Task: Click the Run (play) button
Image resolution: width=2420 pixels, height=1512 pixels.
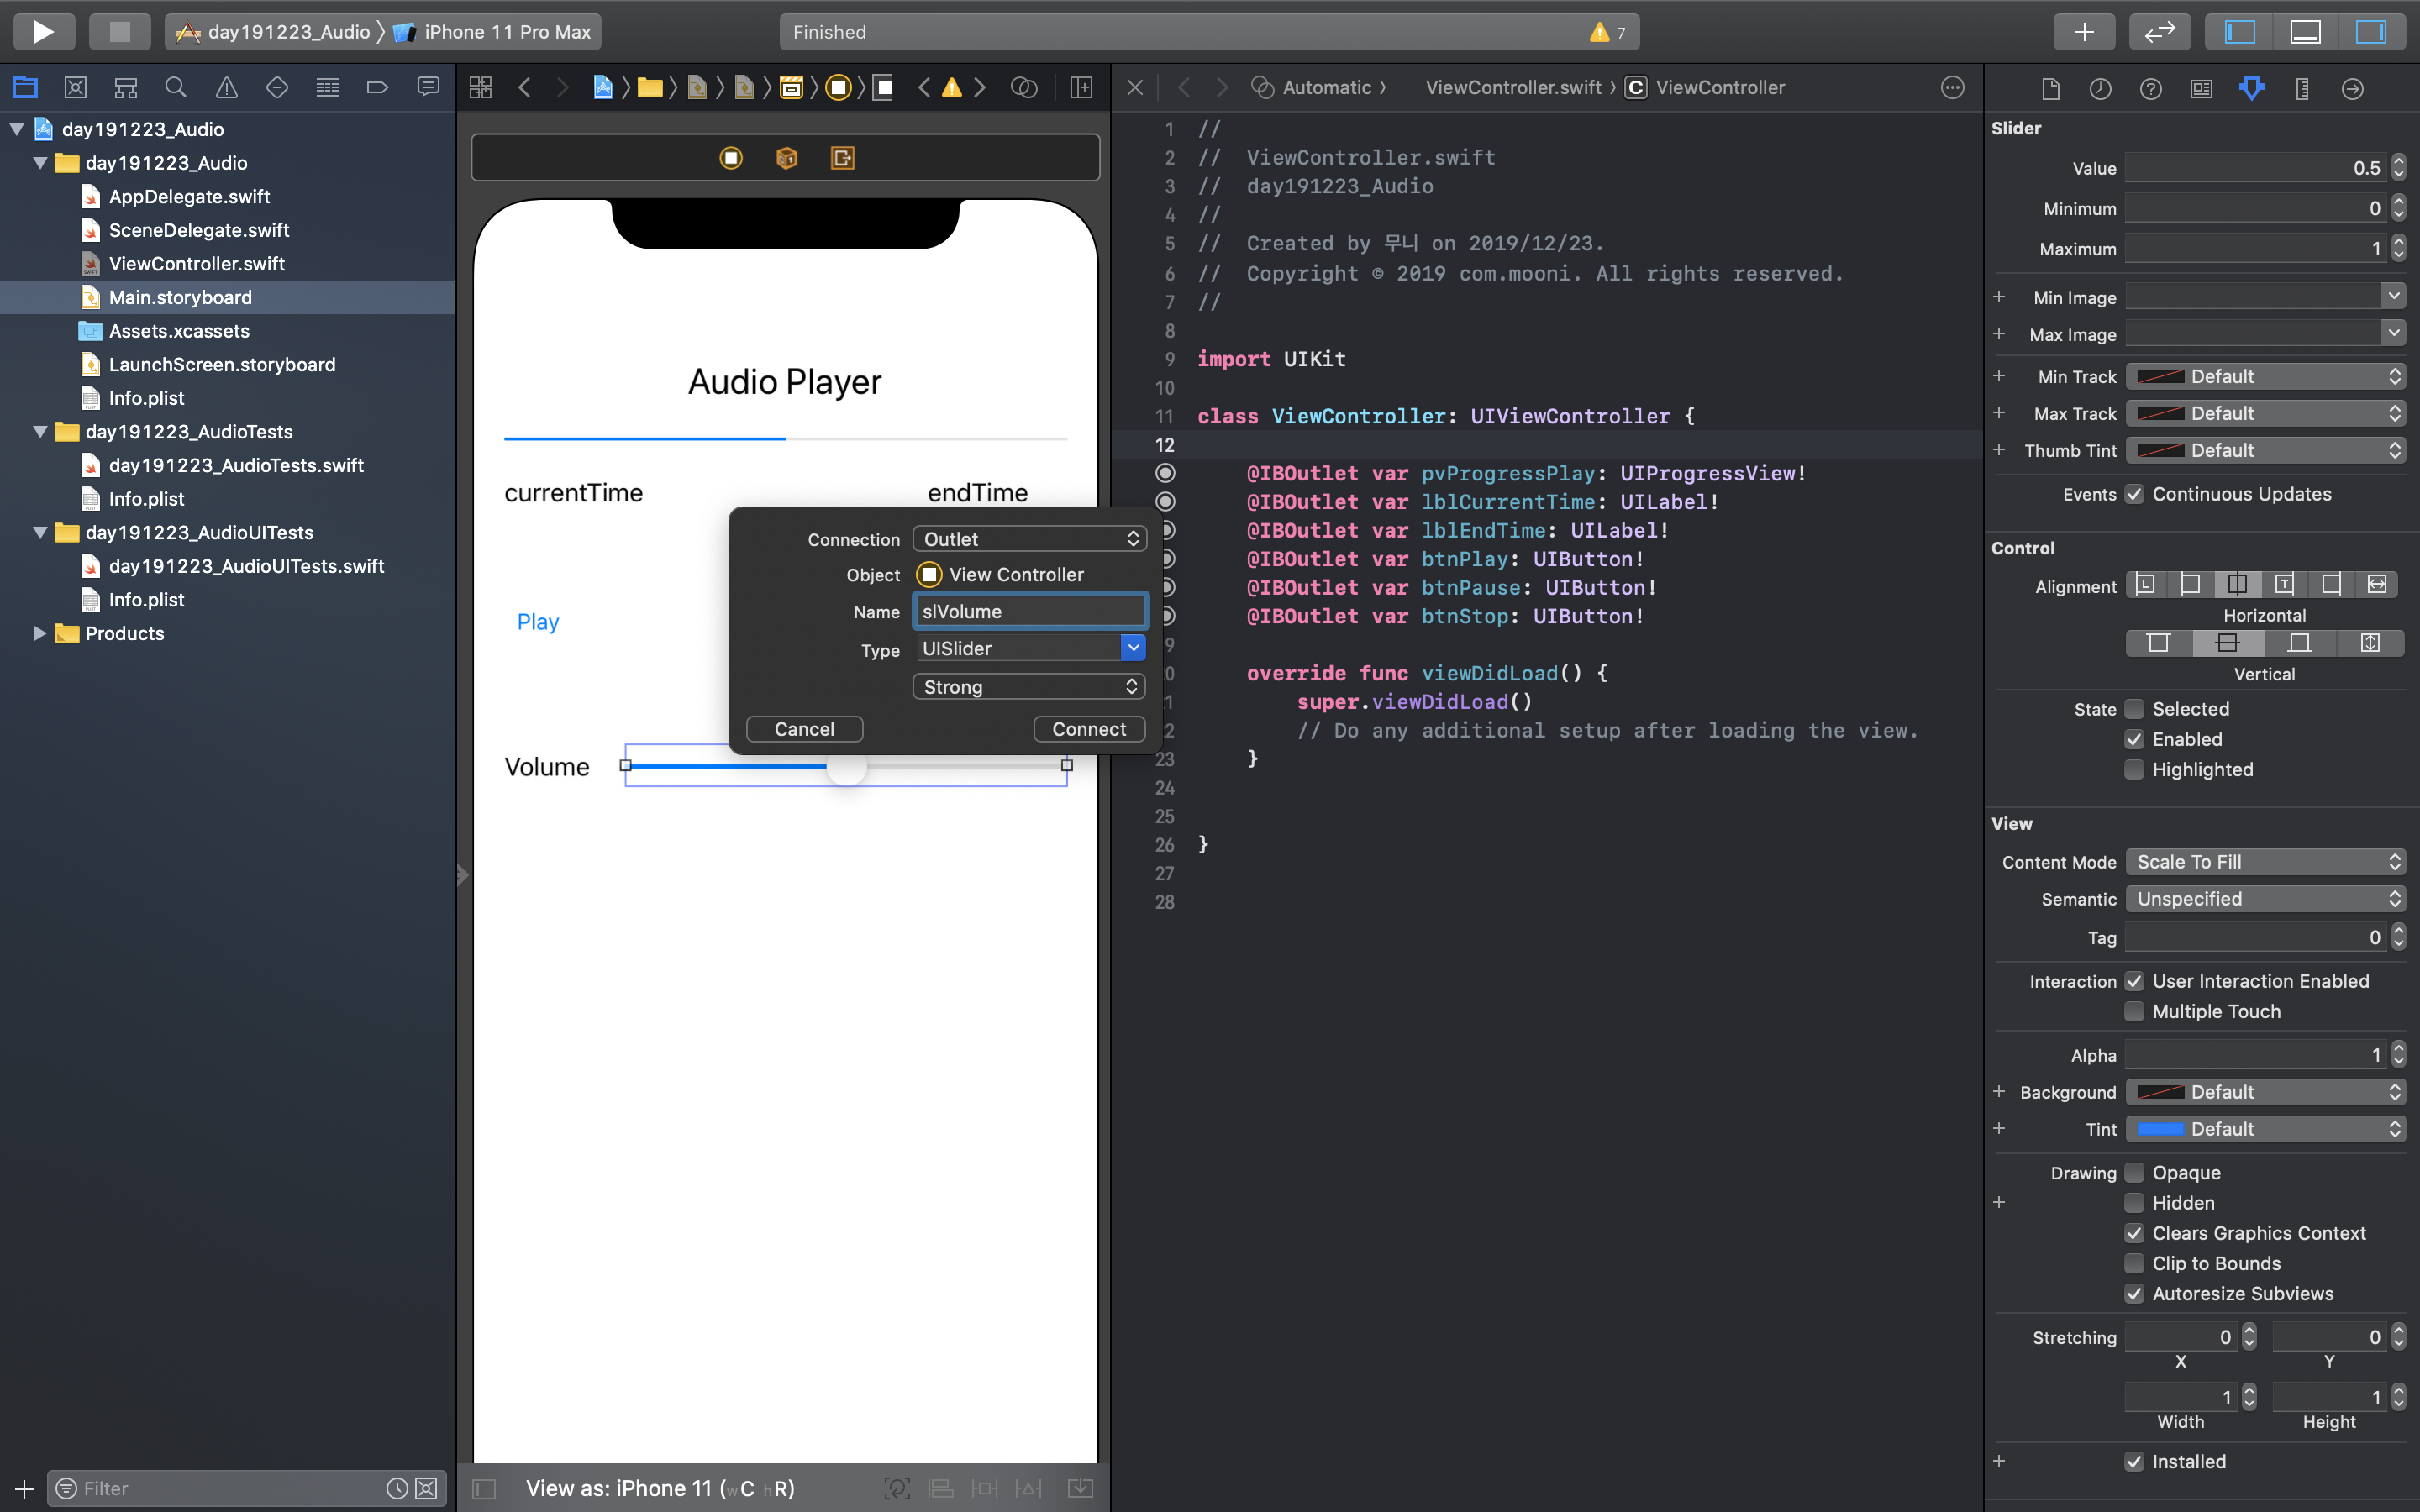Action: coord(43,32)
